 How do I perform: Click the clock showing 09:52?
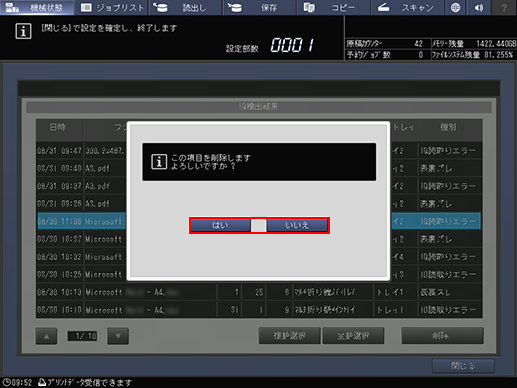pos(17,382)
